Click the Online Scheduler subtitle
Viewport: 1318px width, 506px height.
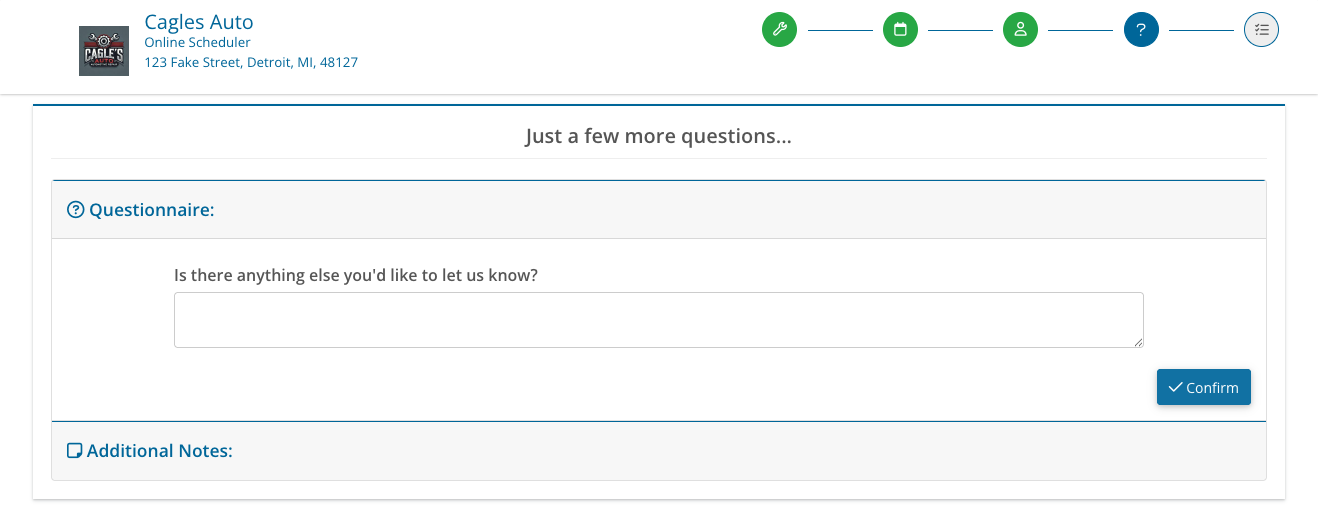click(198, 43)
